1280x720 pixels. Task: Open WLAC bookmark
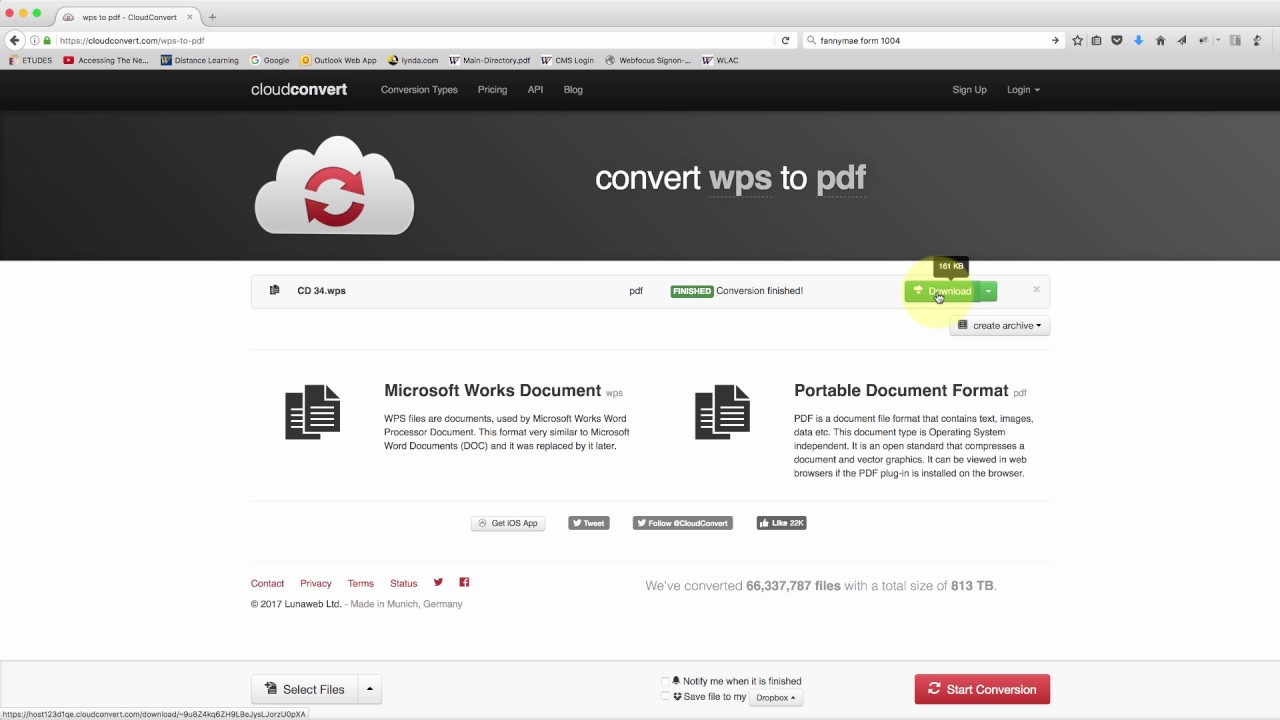720,60
